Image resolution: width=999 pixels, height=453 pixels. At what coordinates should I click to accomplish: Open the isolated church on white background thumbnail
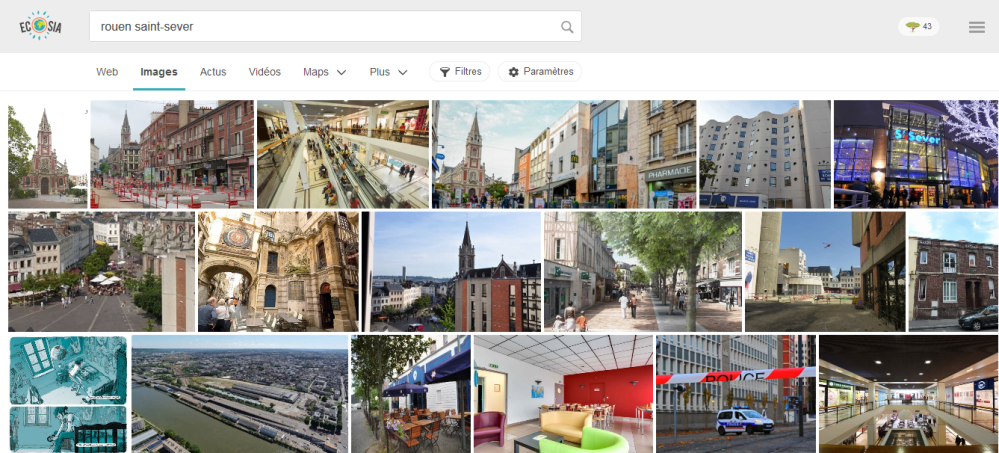[x=47, y=154]
